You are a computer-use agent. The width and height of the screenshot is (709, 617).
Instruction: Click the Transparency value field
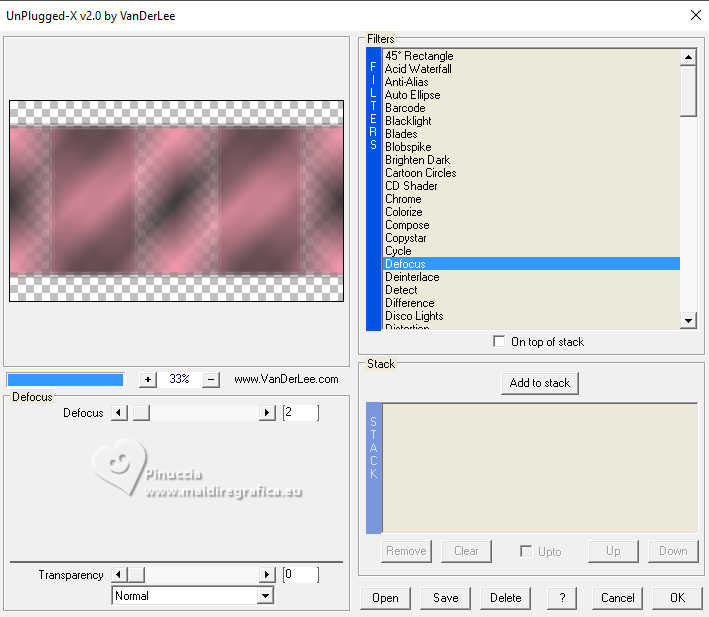click(x=301, y=575)
